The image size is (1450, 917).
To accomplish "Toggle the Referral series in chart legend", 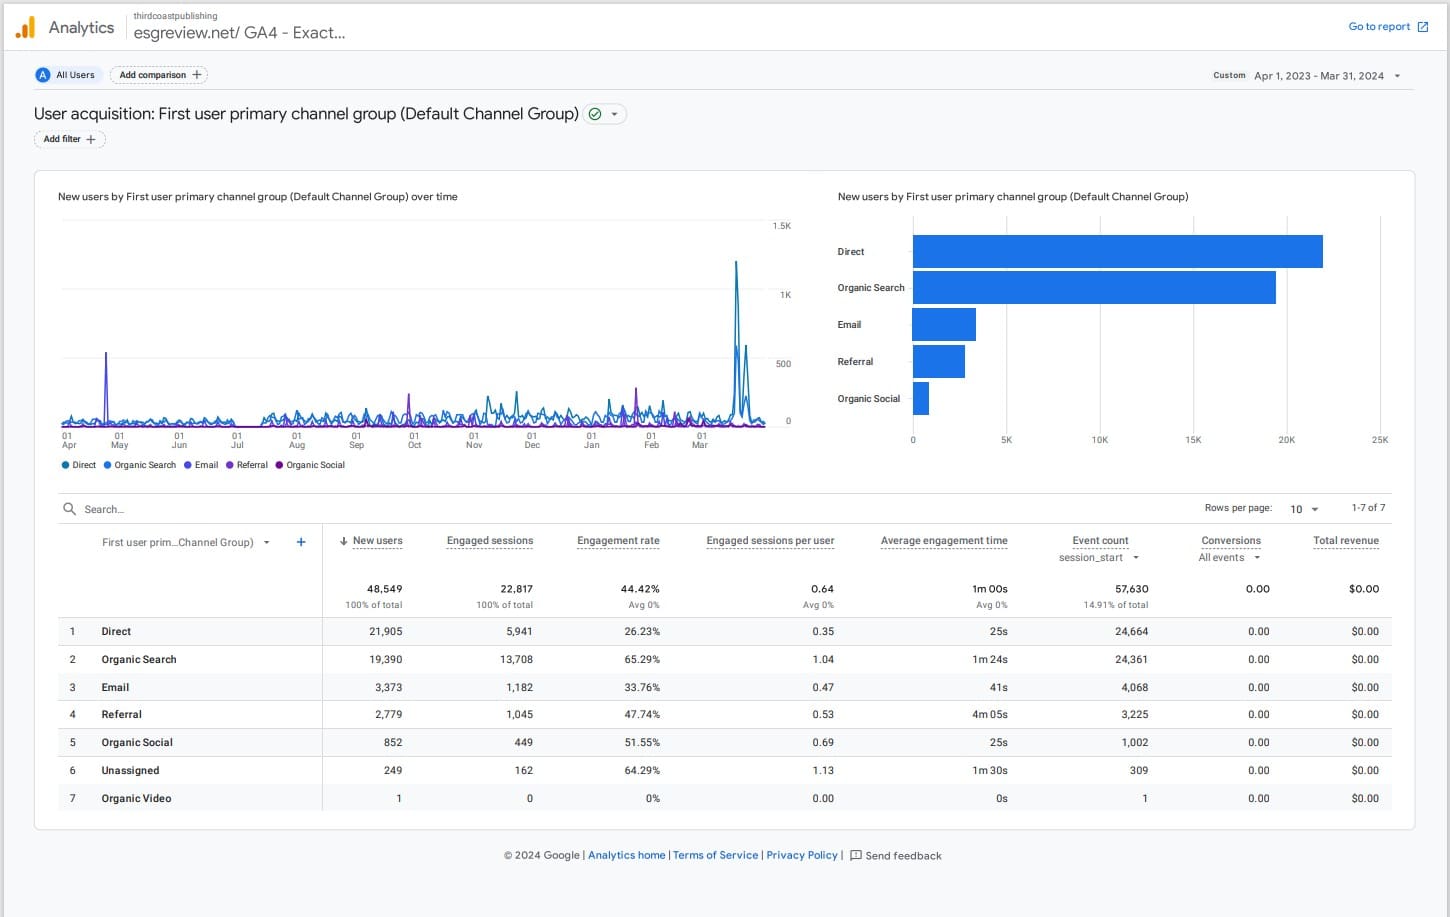I will 247,465.
